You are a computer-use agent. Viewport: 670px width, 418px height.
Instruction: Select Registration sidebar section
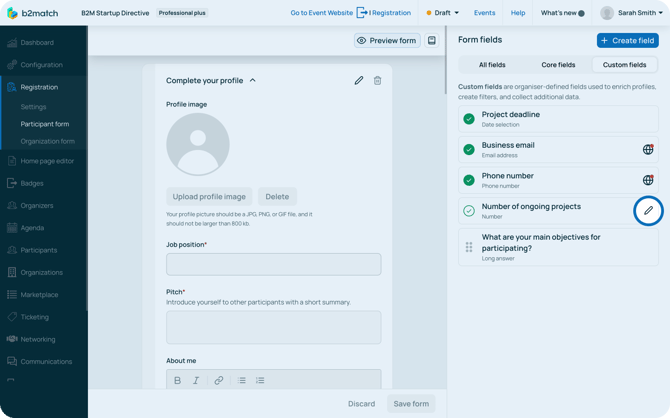pos(39,87)
